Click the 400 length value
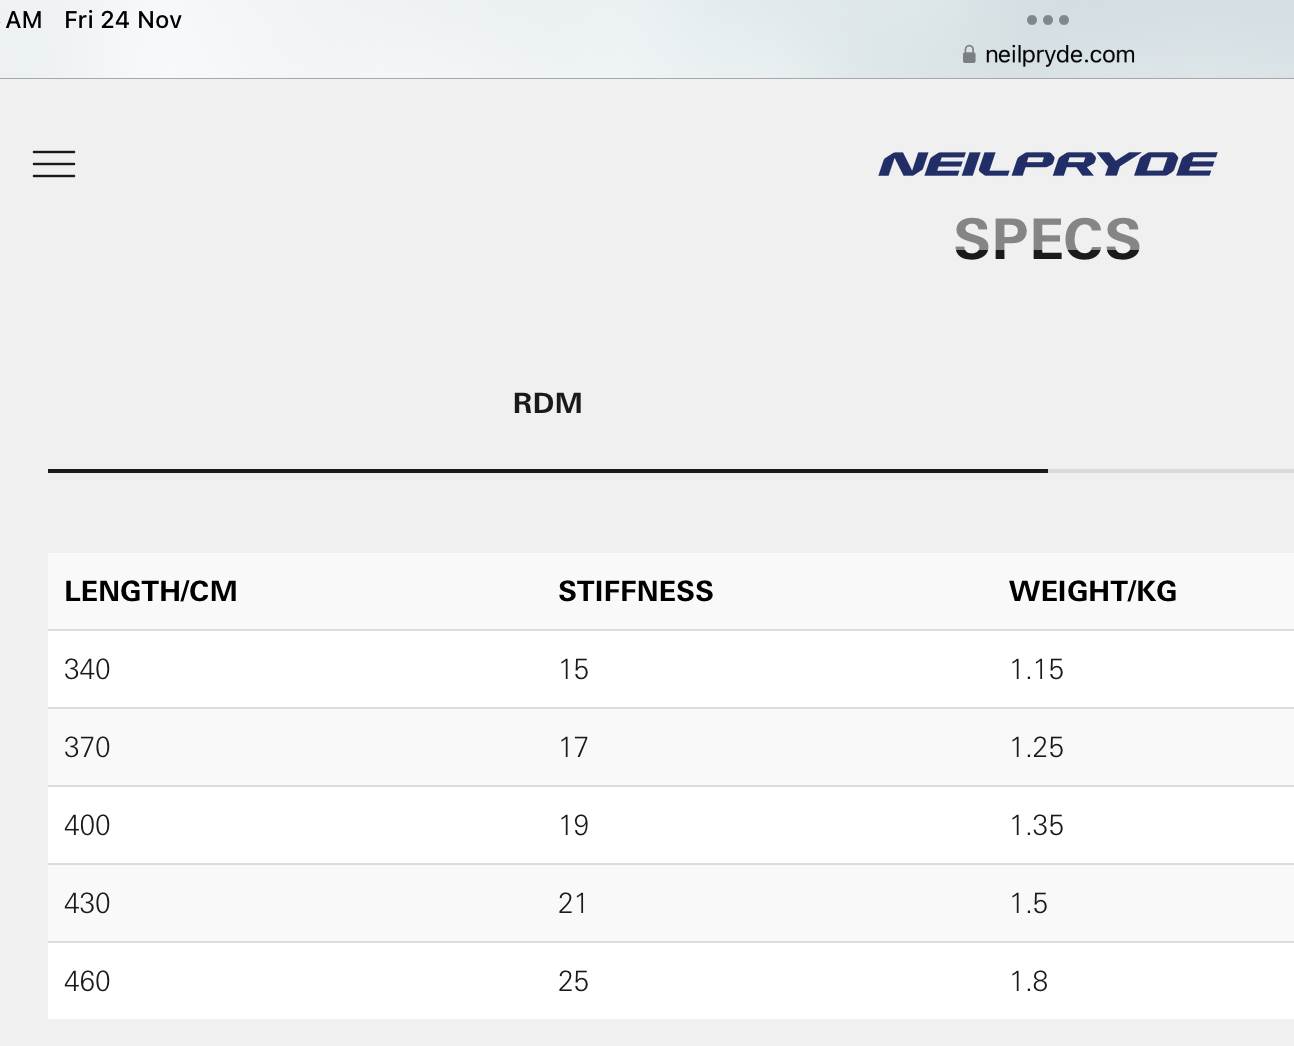The height and width of the screenshot is (1046, 1294). 87,825
